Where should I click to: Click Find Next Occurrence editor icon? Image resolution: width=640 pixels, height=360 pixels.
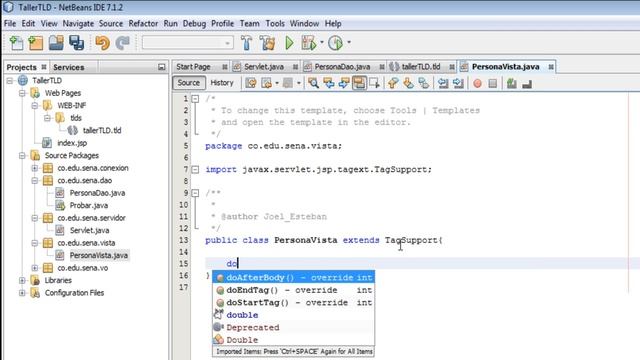(x=344, y=83)
